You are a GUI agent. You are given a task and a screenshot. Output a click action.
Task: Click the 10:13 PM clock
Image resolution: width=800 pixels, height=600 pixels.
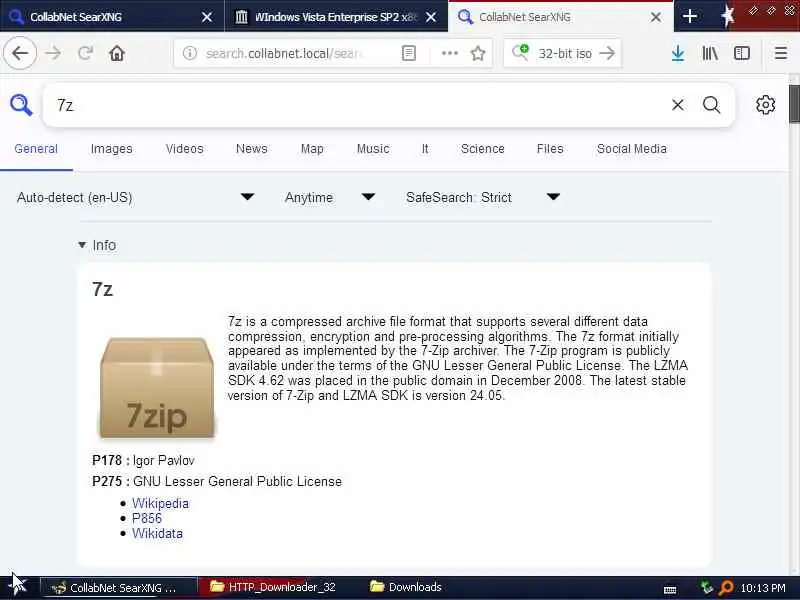pos(763,588)
